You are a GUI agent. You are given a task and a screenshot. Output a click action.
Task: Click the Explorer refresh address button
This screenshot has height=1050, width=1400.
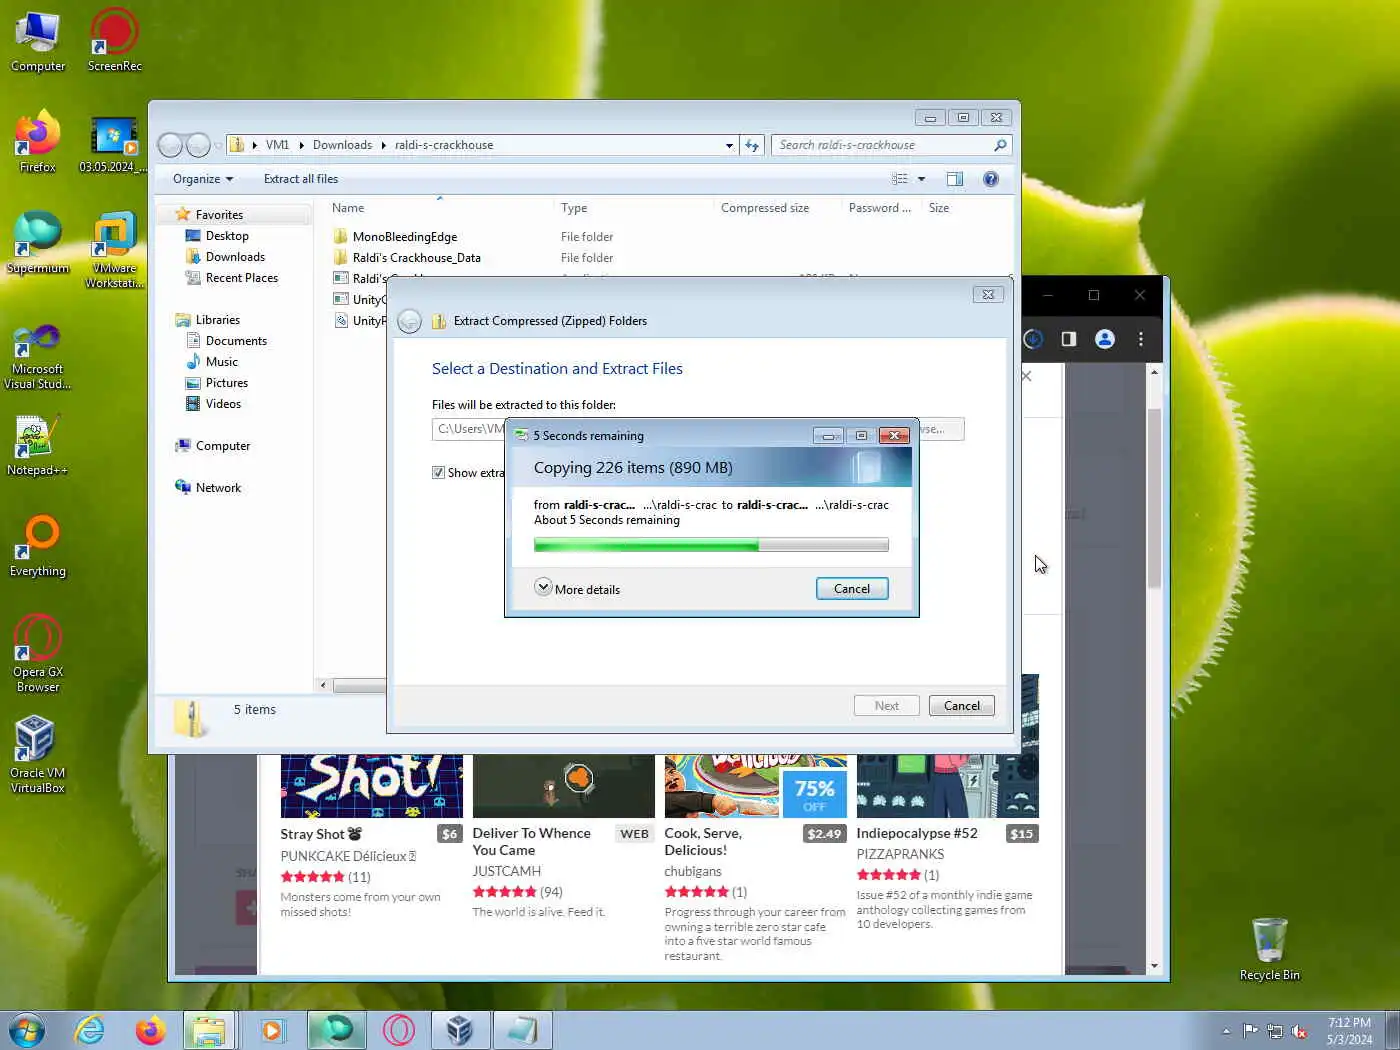coord(752,145)
